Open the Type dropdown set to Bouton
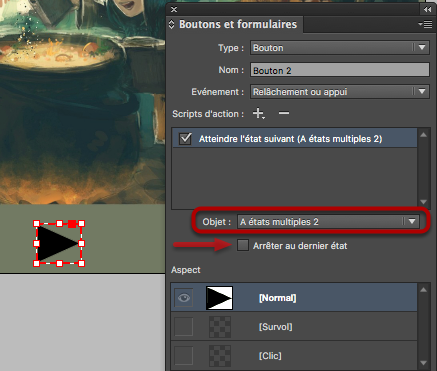This screenshot has height=371, width=437. click(x=340, y=48)
